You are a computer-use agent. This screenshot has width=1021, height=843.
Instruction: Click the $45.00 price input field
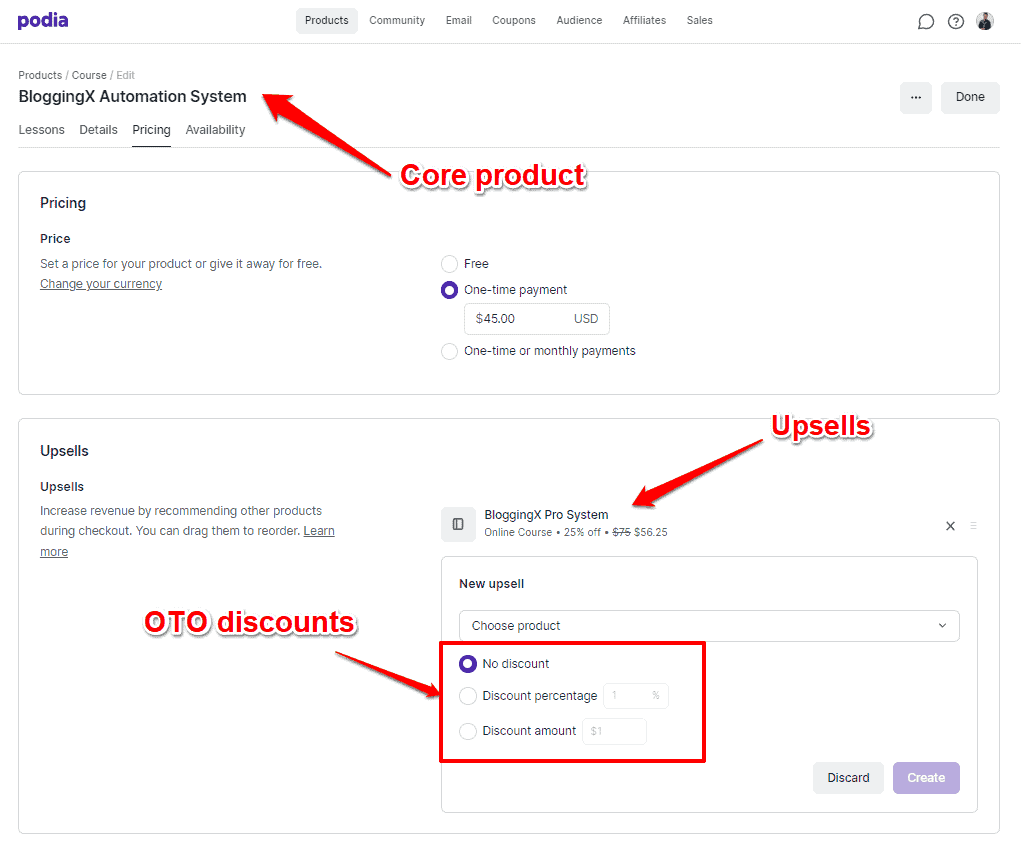pos(515,319)
